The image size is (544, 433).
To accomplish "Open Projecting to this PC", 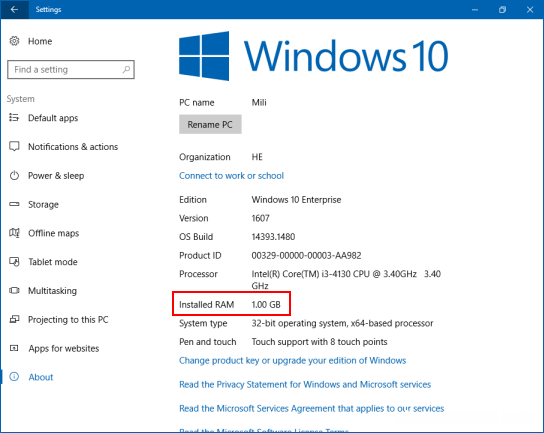I will [x=68, y=320].
